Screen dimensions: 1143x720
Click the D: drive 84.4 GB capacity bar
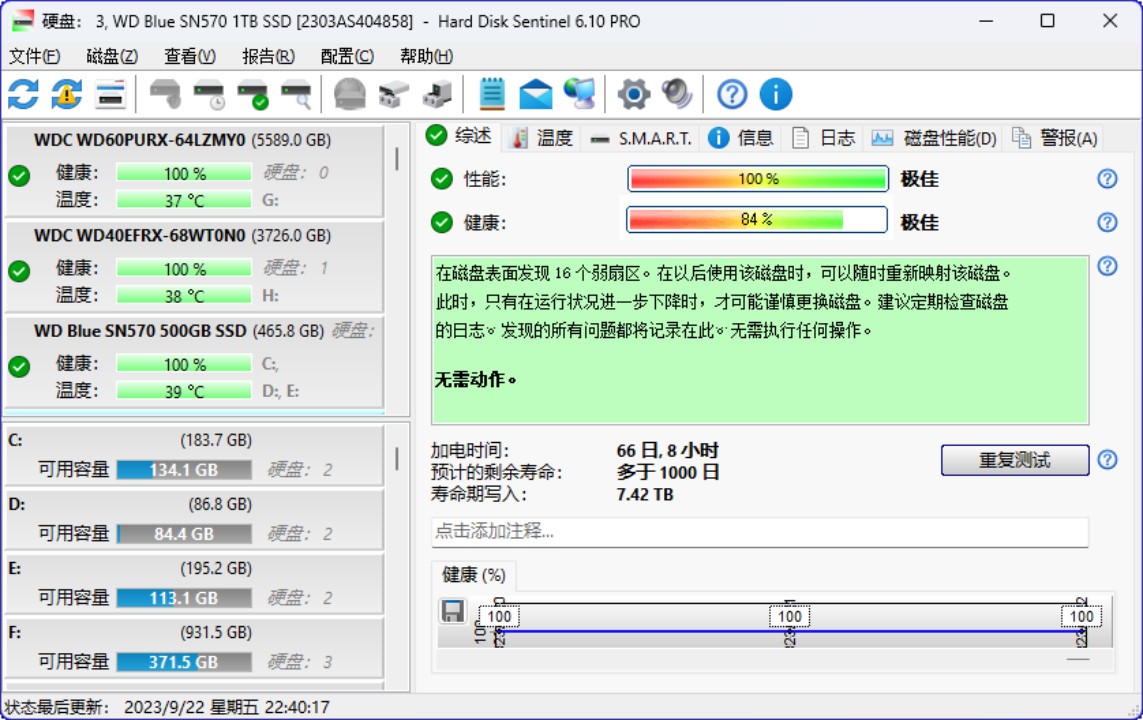tap(184, 534)
